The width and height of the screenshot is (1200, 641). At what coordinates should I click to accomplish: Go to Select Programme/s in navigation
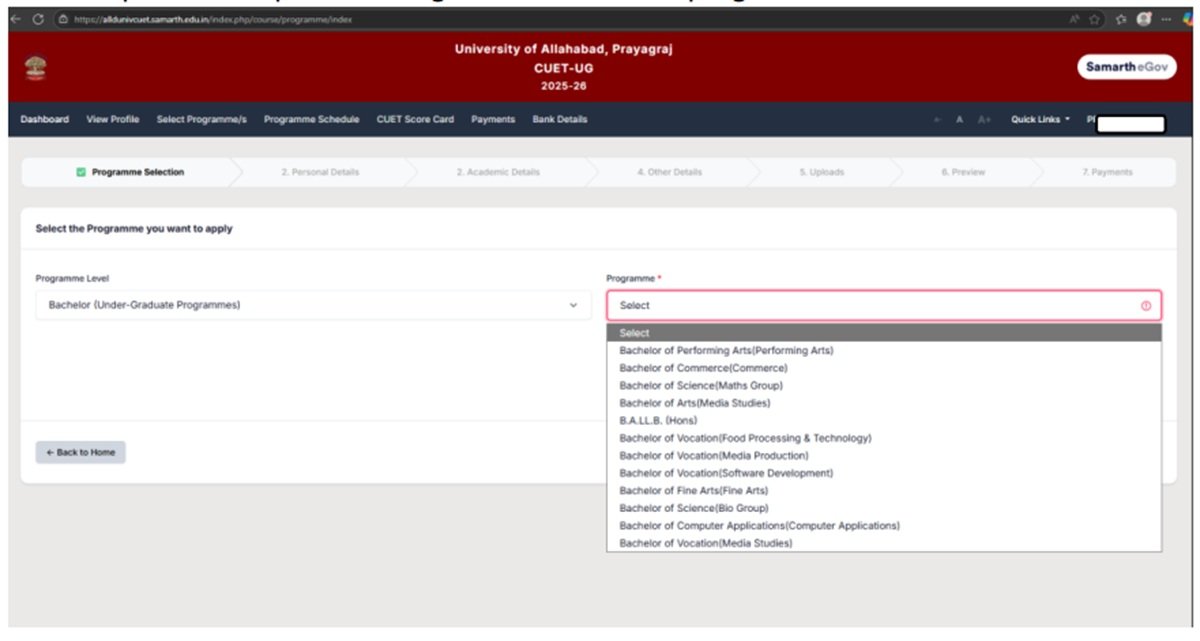201,120
